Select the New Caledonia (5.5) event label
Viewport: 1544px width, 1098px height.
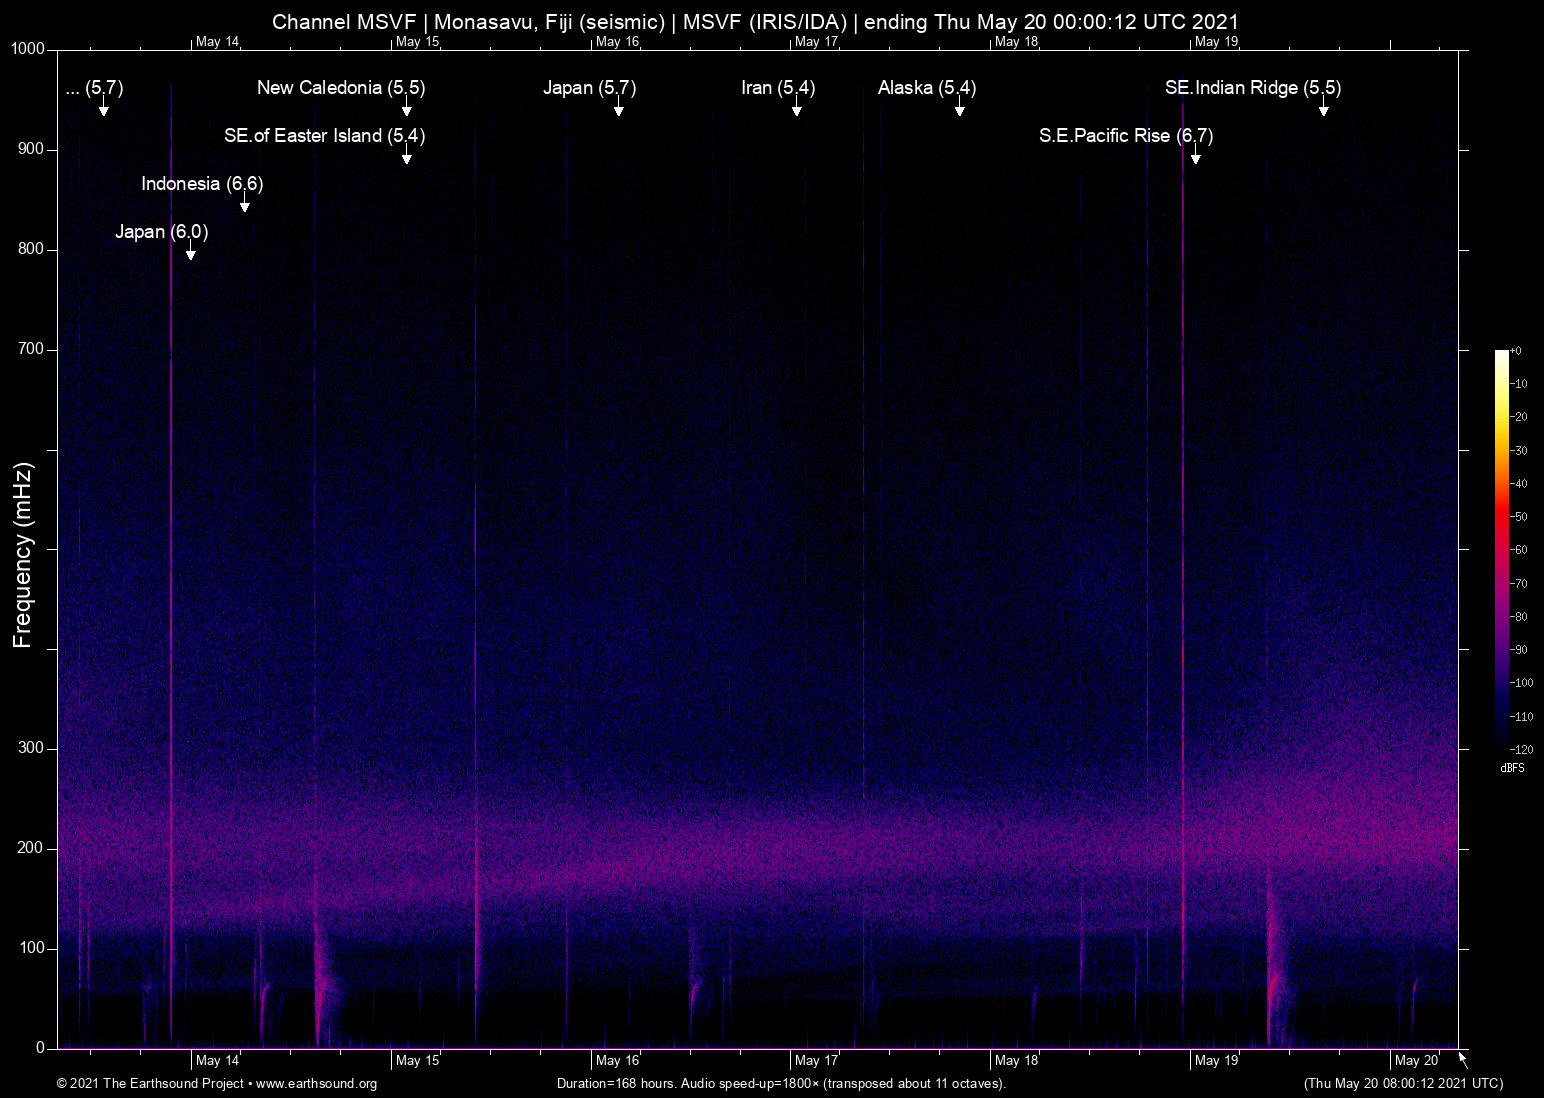pos(340,88)
